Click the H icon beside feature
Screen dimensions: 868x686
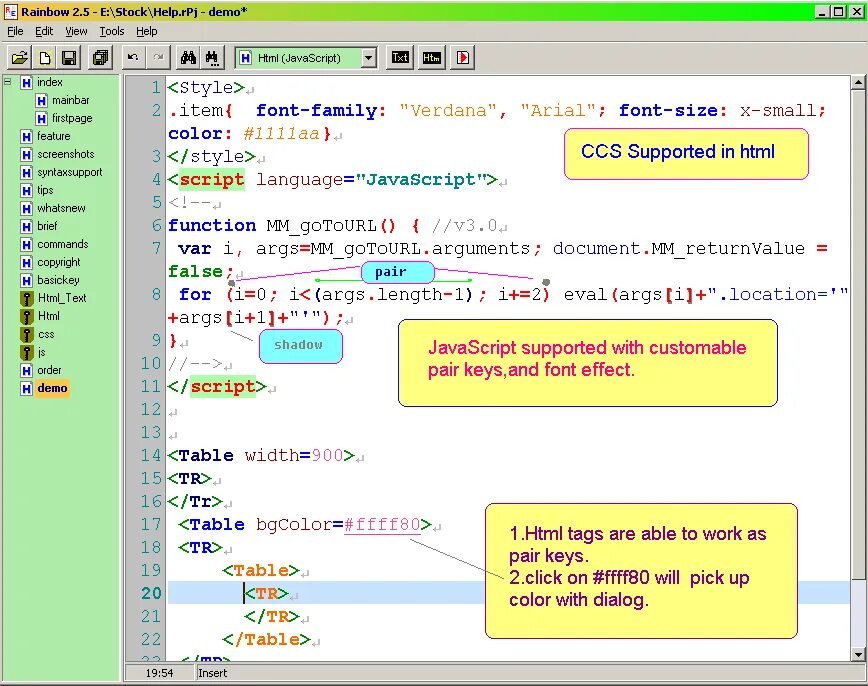point(26,136)
